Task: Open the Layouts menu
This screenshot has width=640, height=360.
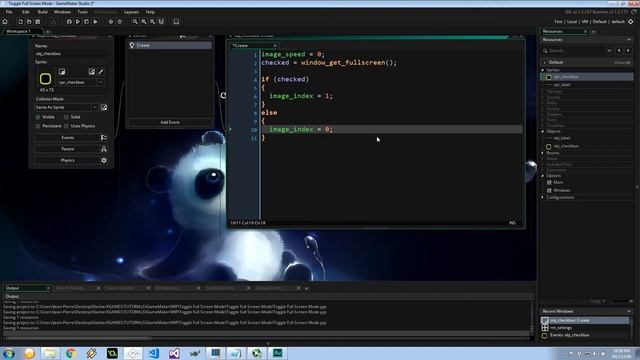Action: (131, 12)
